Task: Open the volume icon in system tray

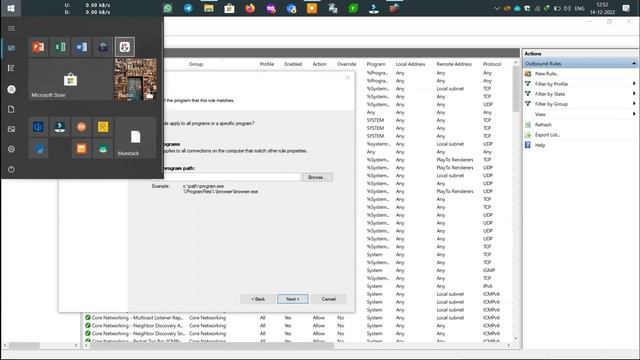Action: click(x=567, y=8)
